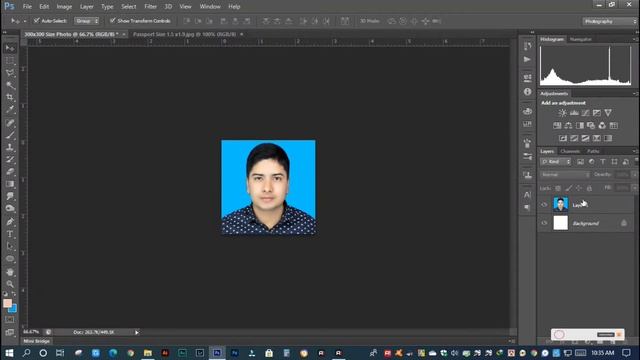This screenshot has height=360, width=640.
Task: Click the background color swatch
Action: (x=13, y=309)
